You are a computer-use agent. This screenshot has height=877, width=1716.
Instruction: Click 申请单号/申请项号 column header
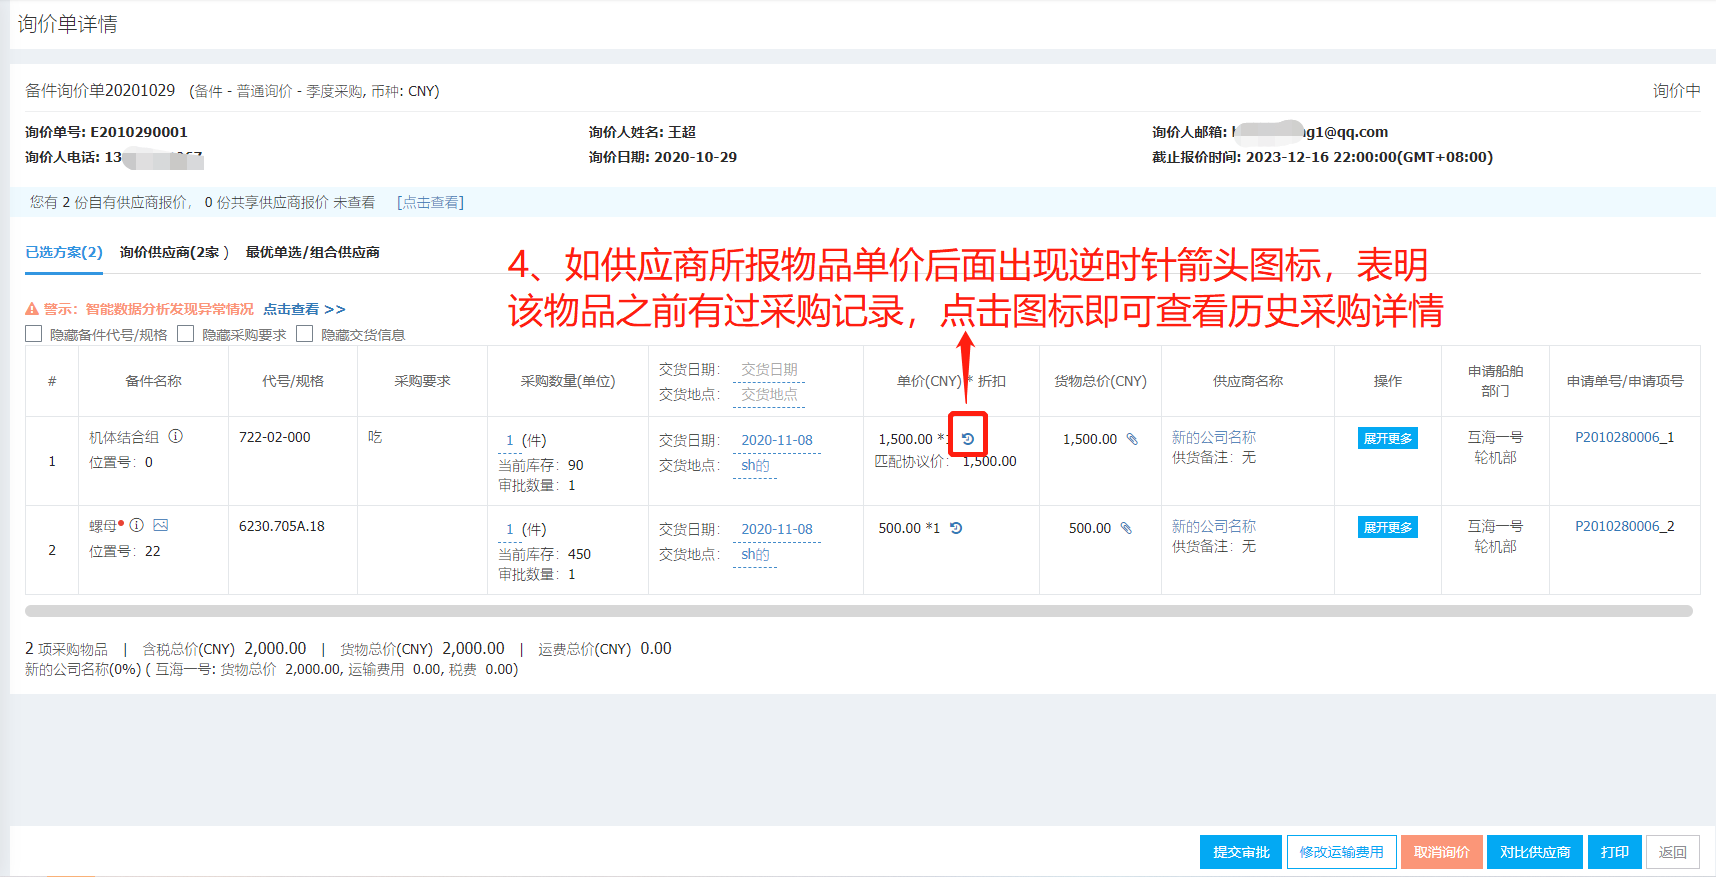click(1625, 381)
